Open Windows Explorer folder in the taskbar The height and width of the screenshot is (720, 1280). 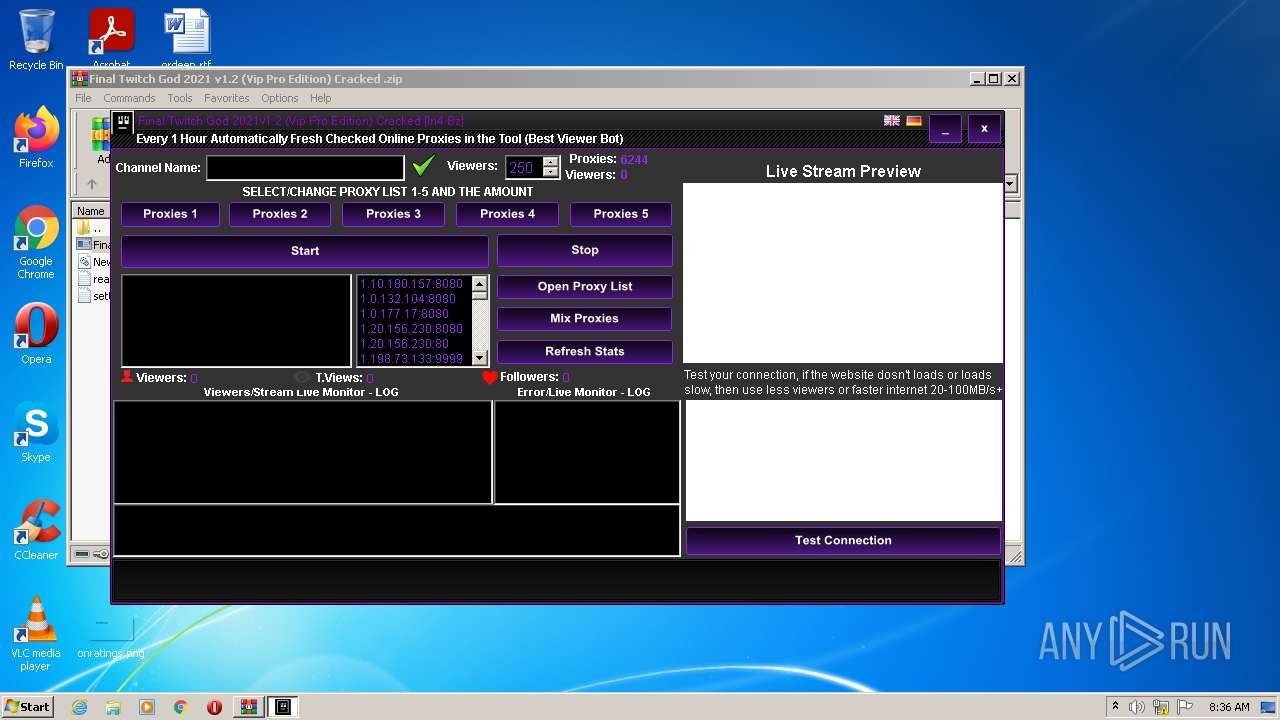(x=113, y=707)
